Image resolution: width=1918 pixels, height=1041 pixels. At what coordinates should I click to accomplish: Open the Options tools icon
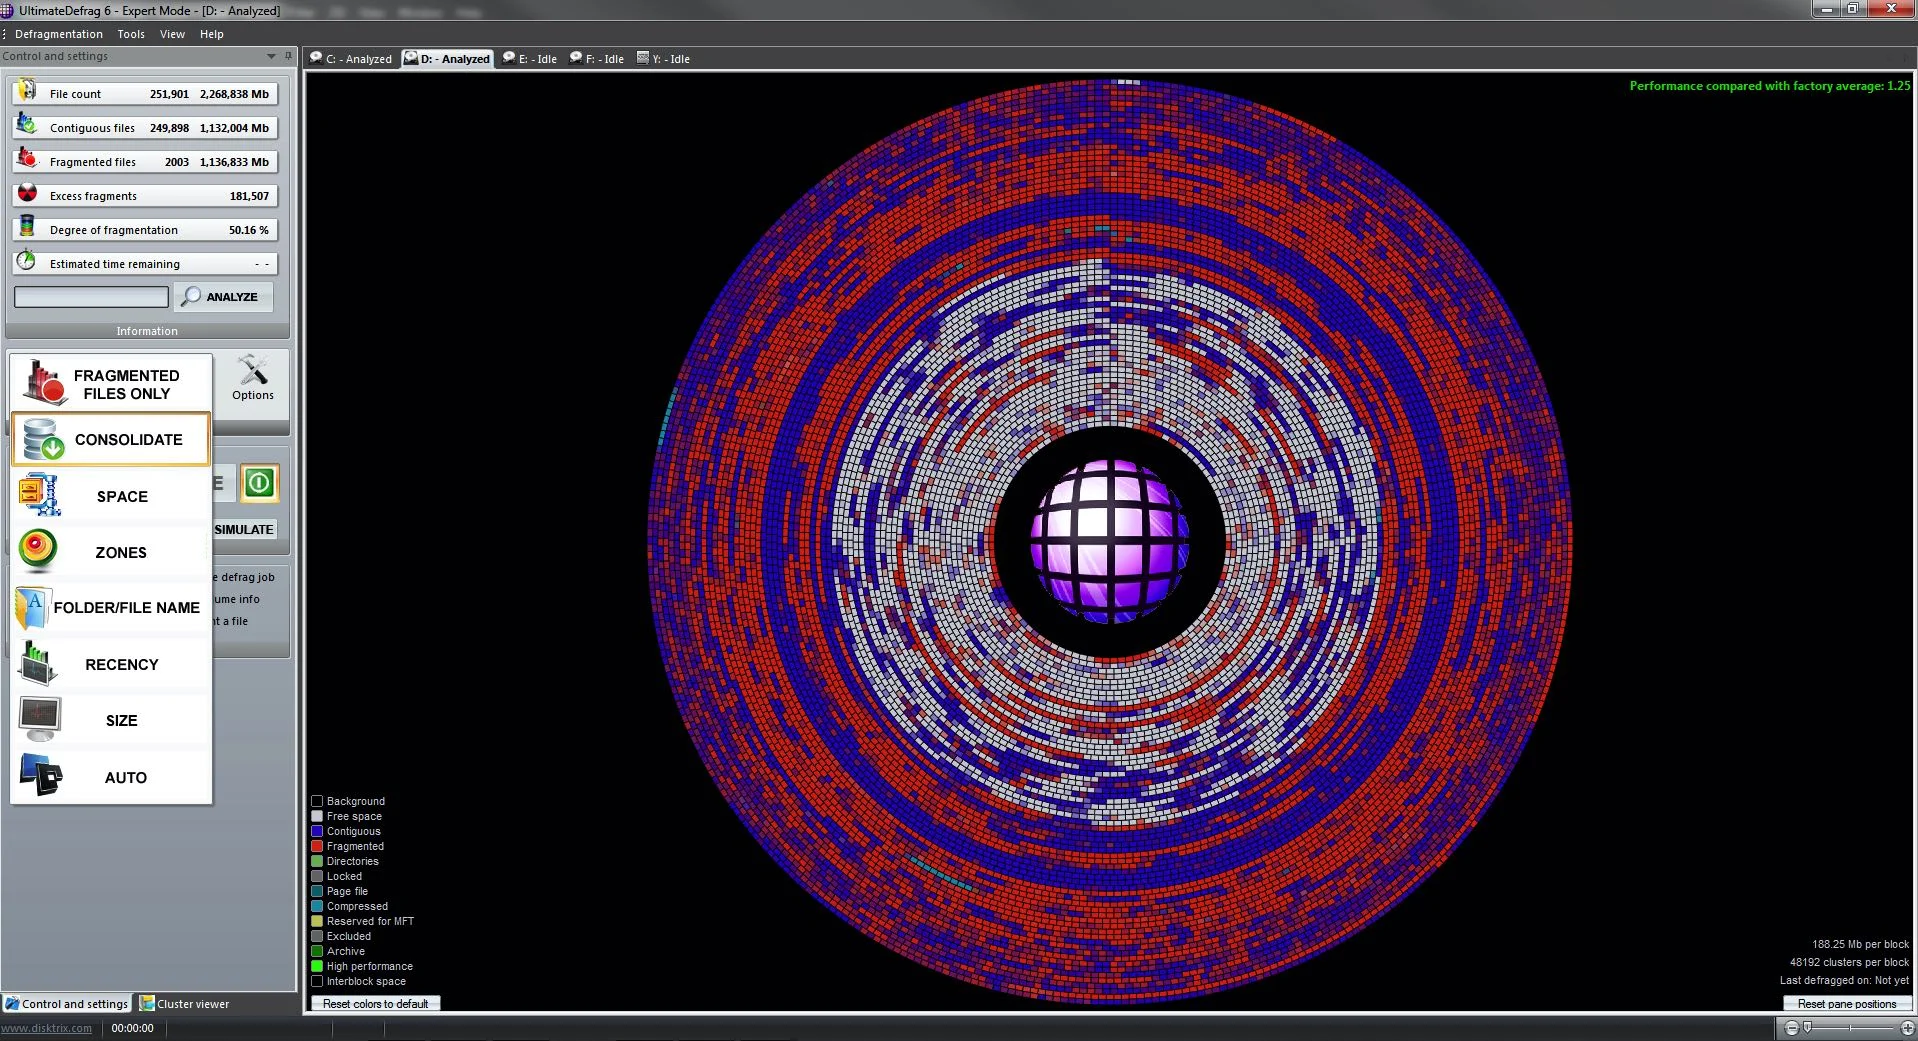coord(253,377)
